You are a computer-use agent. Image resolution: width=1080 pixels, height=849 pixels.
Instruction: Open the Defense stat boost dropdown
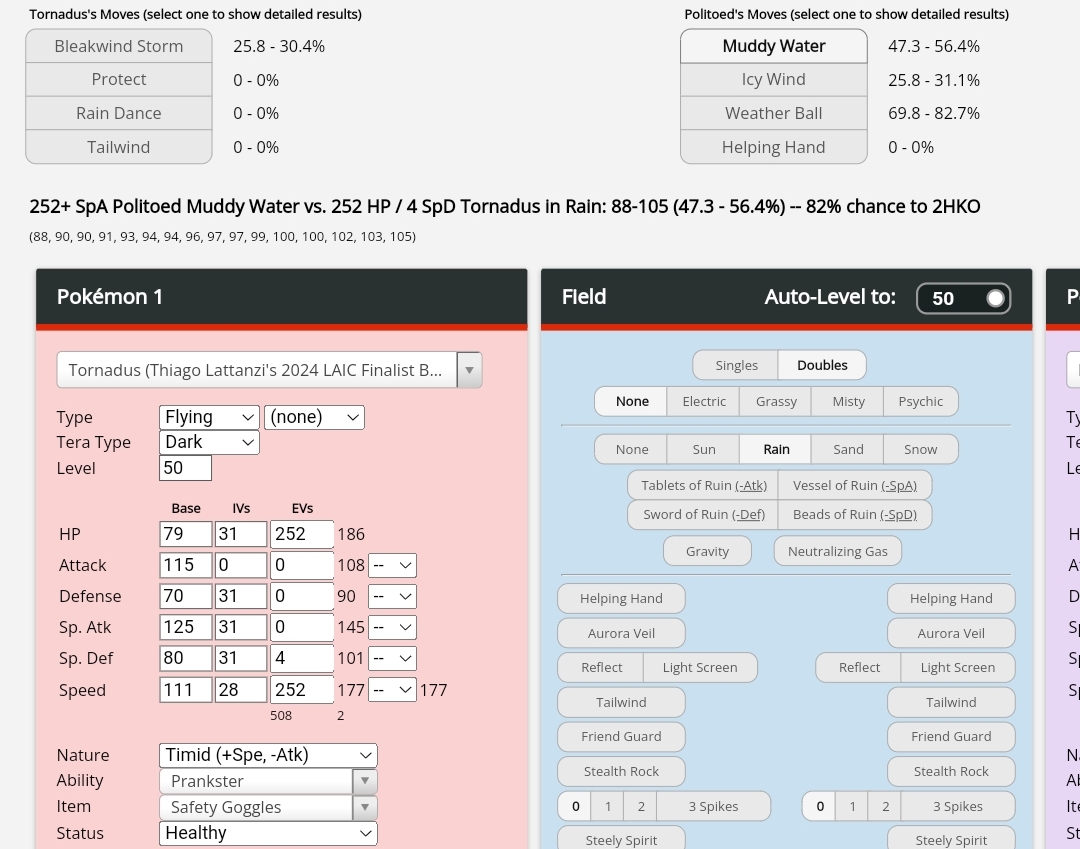(393, 596)
